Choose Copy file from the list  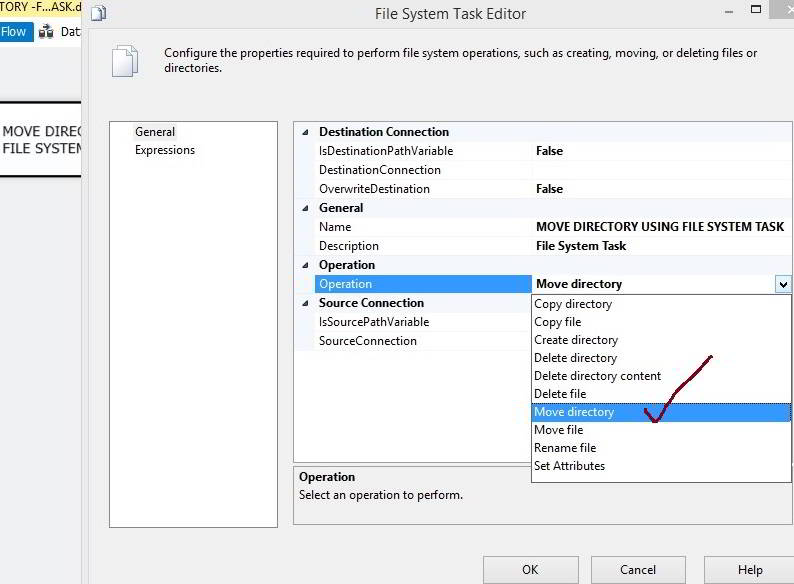point(661,322)
